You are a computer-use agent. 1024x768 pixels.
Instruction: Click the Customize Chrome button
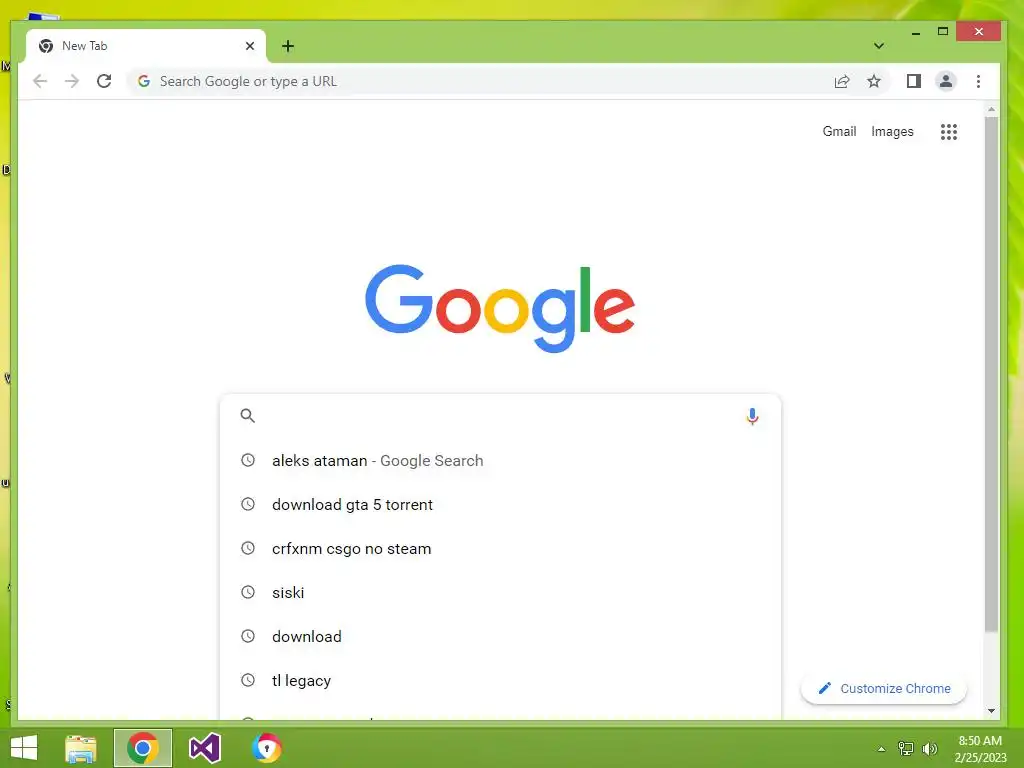point(884,688)
